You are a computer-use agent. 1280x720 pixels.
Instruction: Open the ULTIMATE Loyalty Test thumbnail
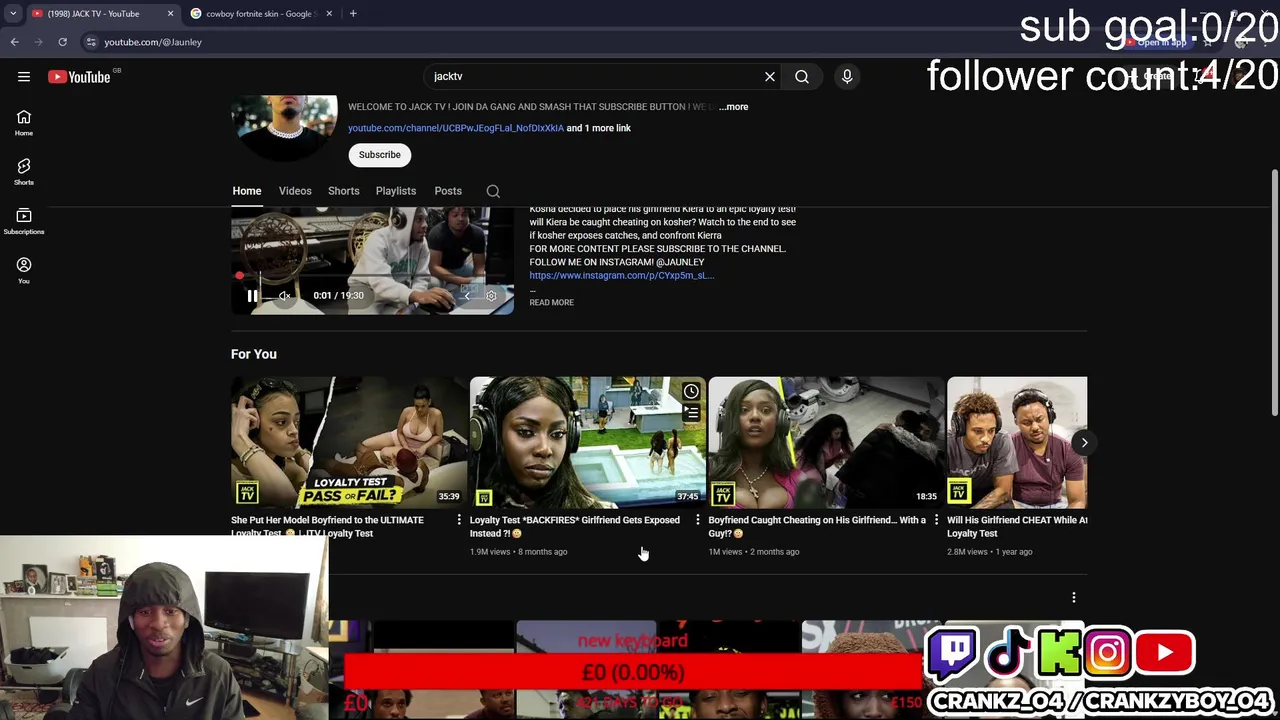(349, 442)
